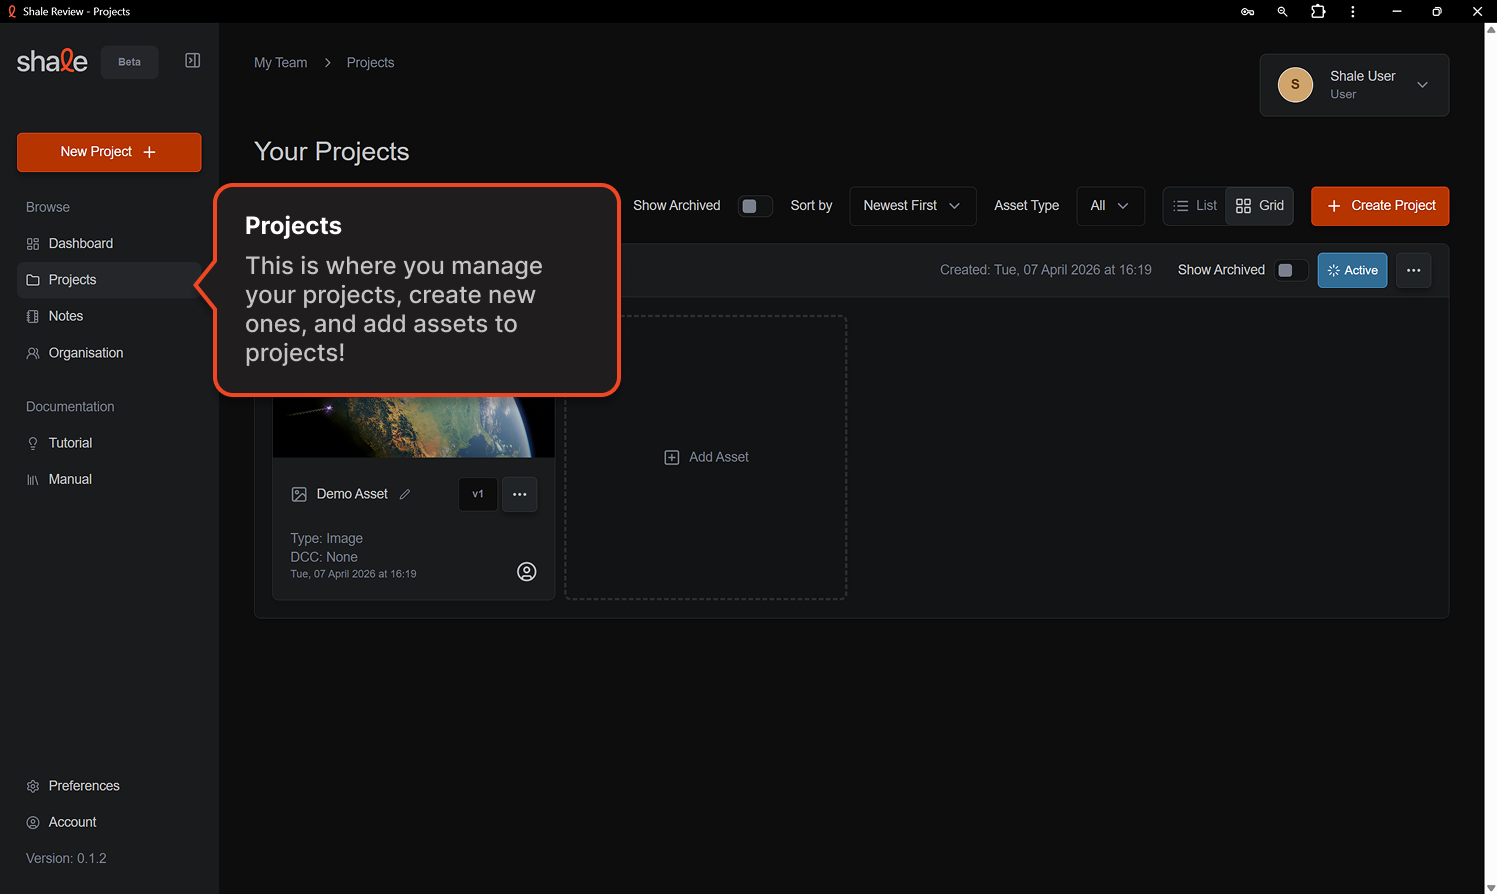Open Asset Type All dropdown

[1110, 206]
